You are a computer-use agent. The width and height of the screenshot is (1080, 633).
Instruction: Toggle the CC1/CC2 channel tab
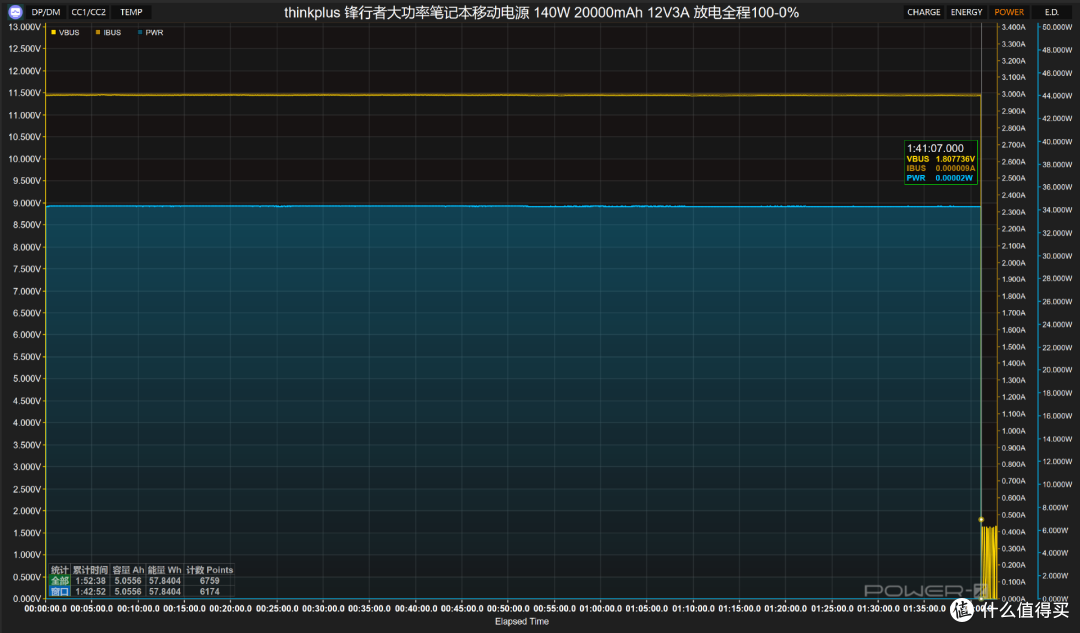(x=89, y=12)
